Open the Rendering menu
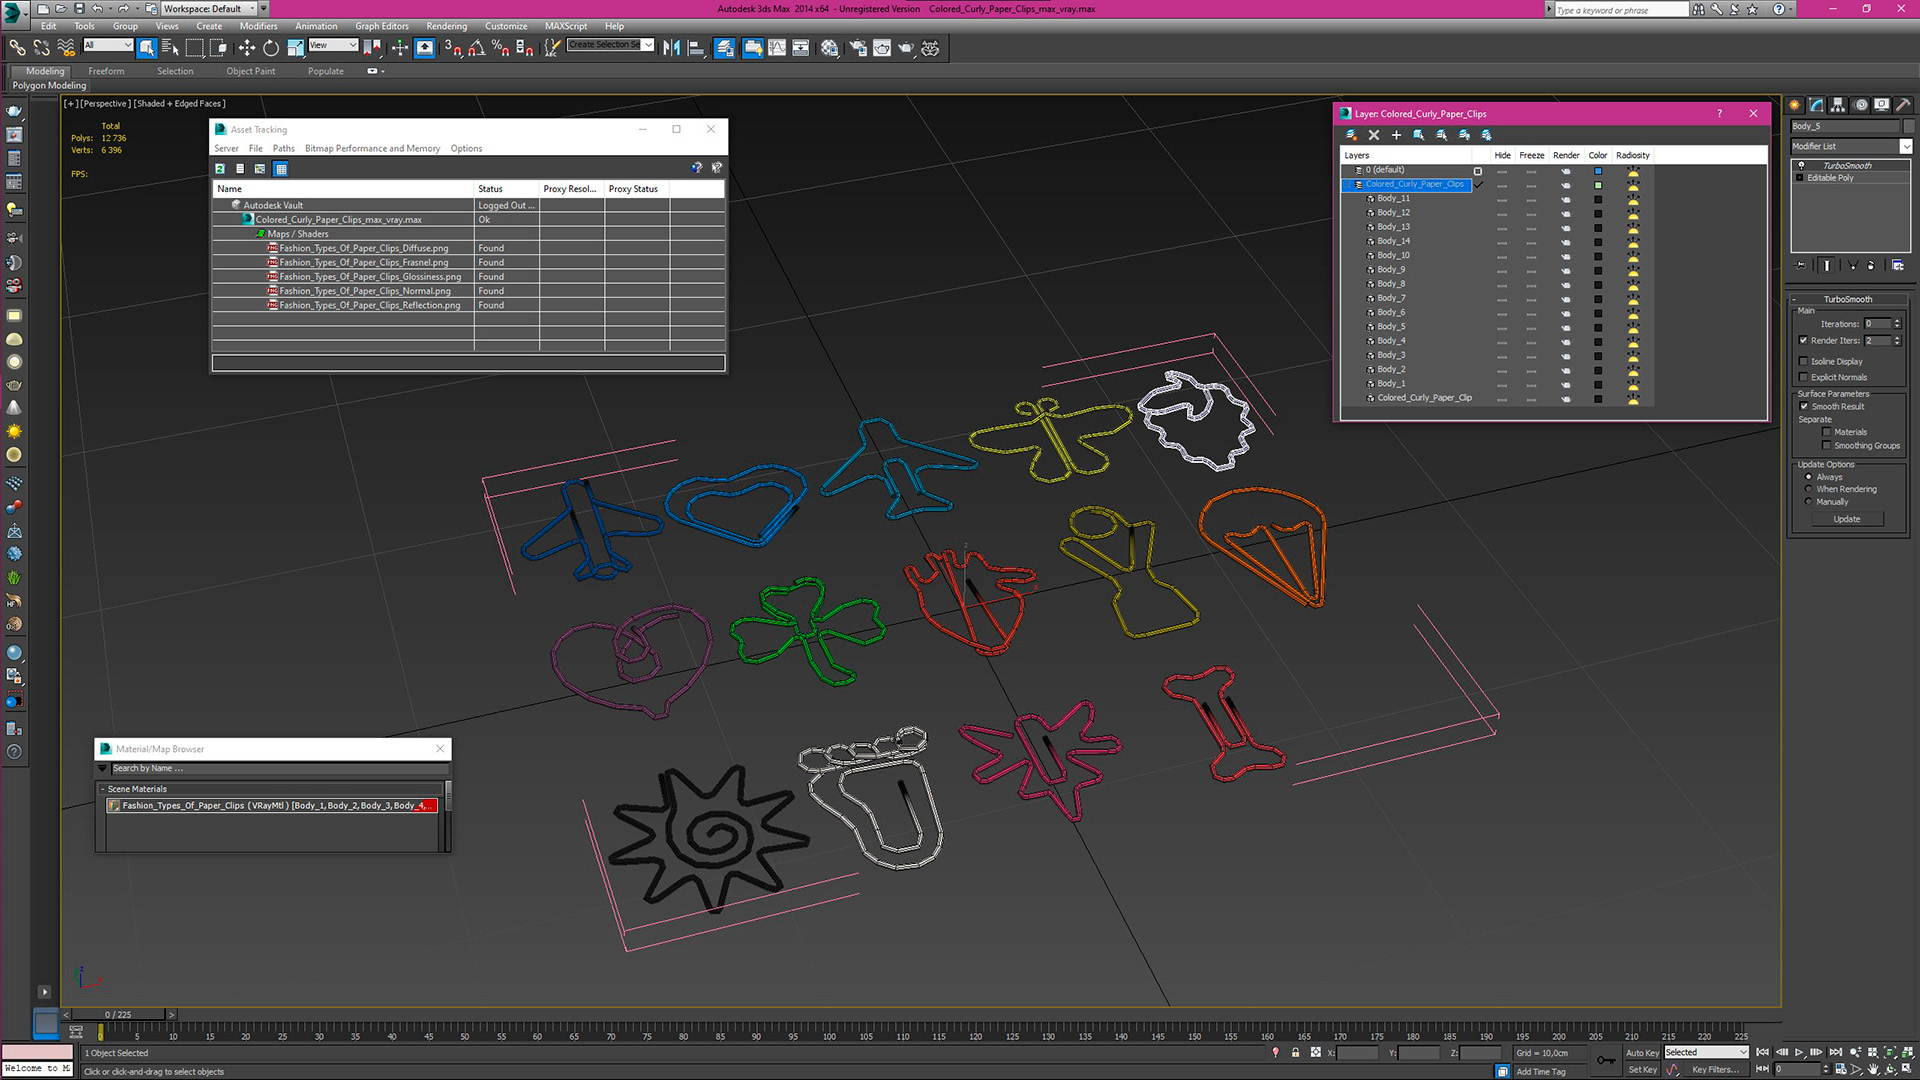Screen dimensions: 1920x1080 coord(446,26)
